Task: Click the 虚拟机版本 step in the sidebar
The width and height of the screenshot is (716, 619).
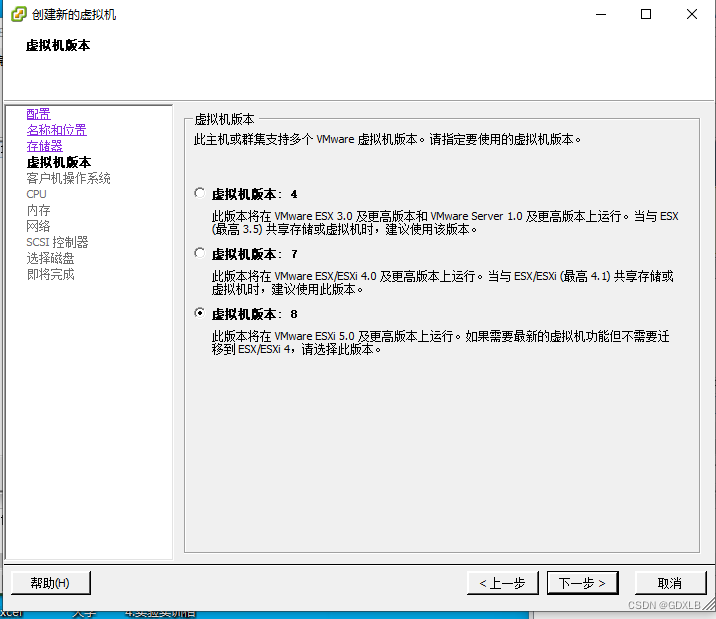Action: coord(58,162)
